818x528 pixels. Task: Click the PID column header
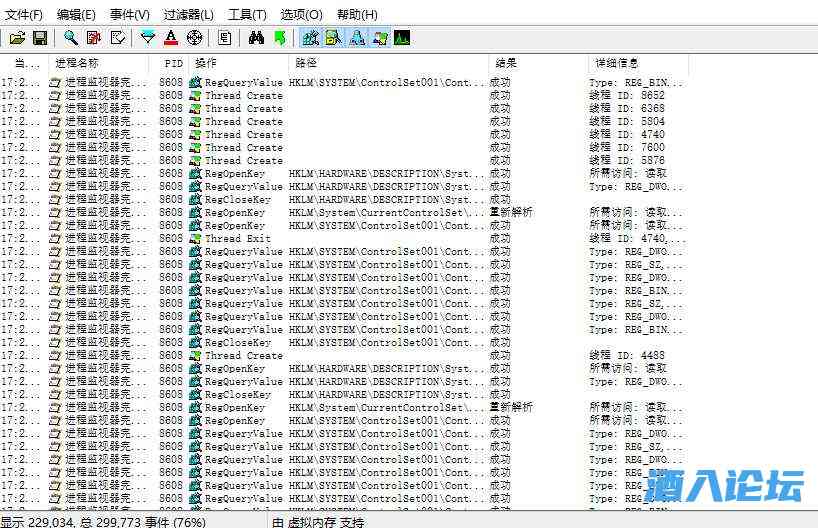click(x=171, y=63)
